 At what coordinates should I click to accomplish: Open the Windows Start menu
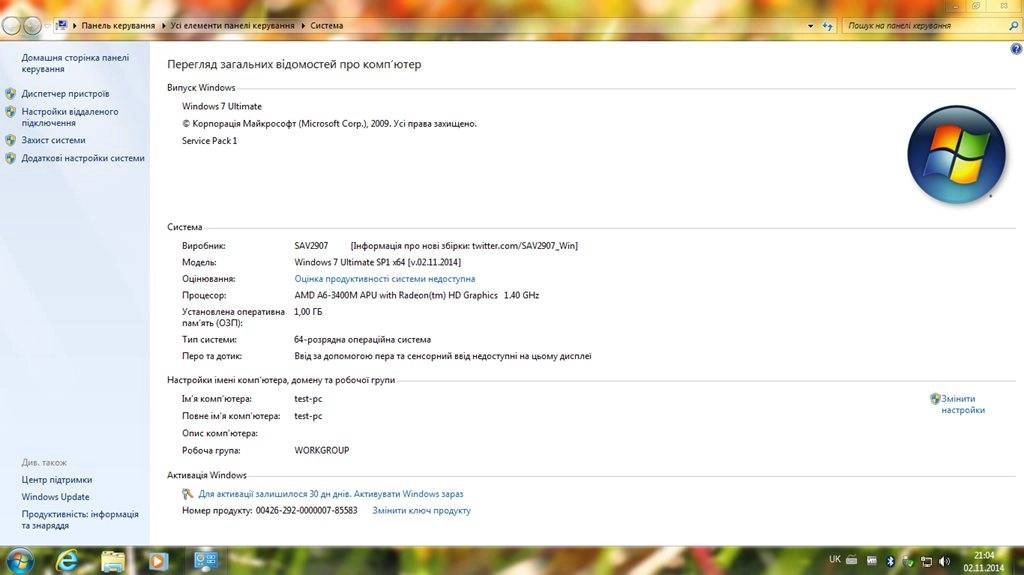pyautogui.click(x=19, y=561)
